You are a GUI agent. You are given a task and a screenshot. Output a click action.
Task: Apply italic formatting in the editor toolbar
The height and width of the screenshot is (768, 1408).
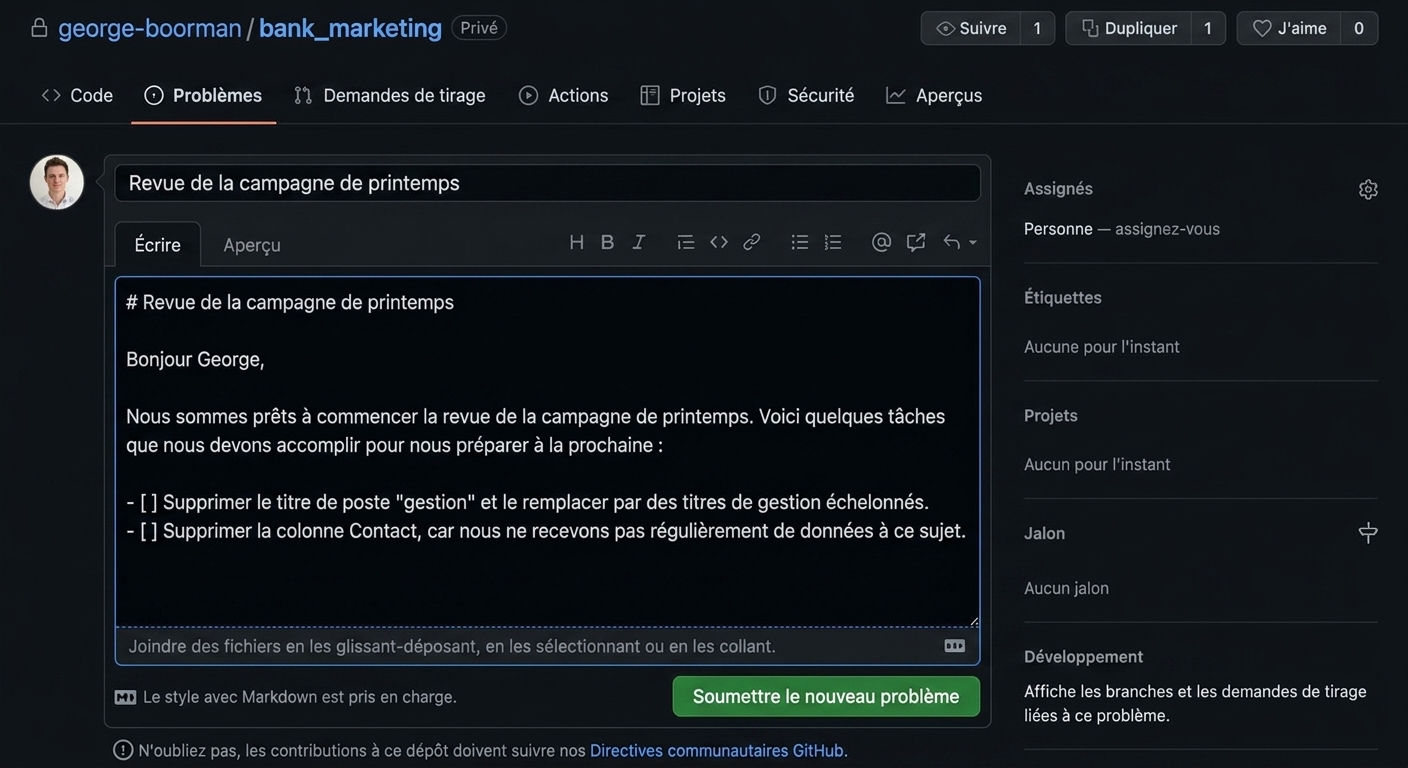639,242
